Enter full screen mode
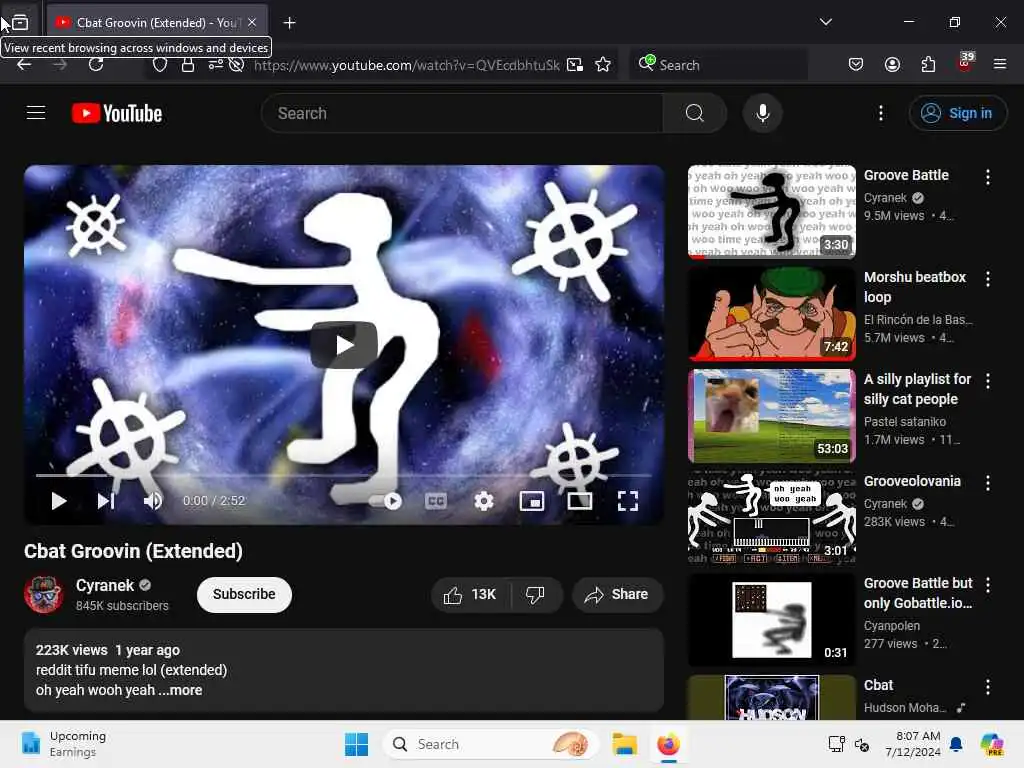Viewport: 1024px width, 768px height. pos(628,501)
